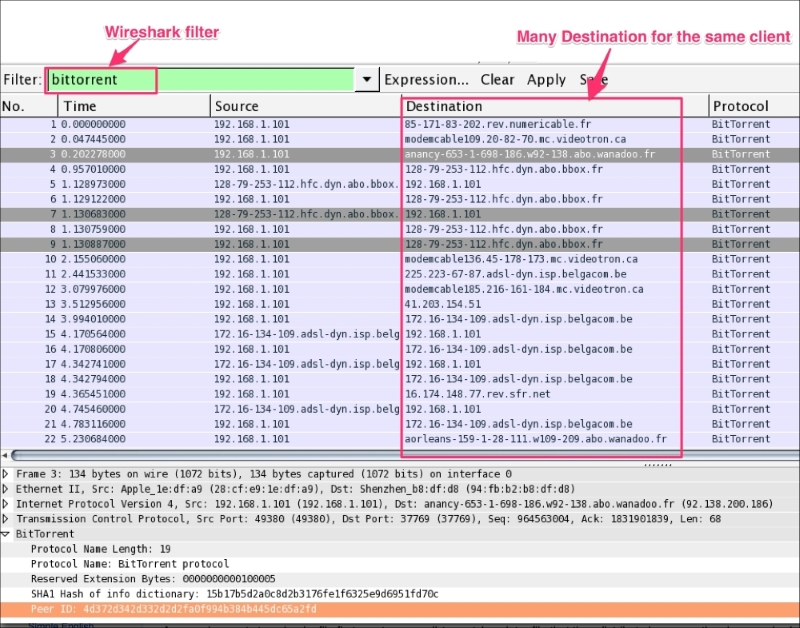Expand Transmission Control Protocol details

6,519
